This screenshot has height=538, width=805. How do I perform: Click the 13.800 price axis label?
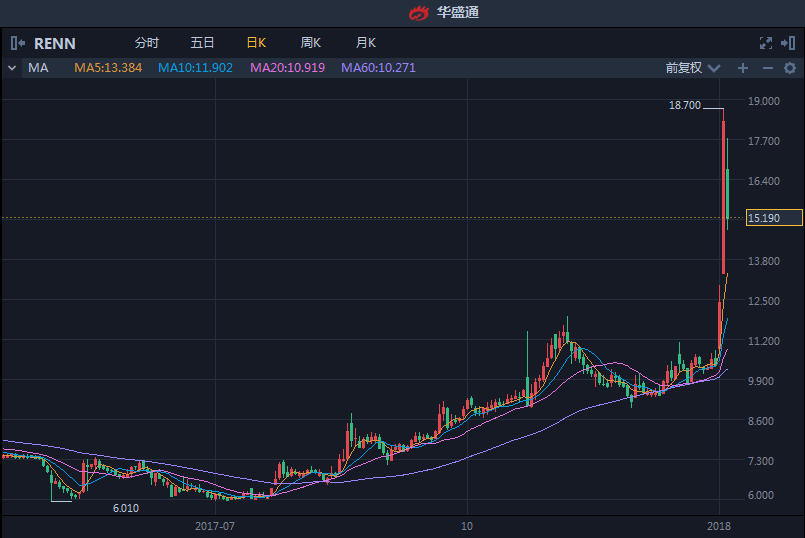coord(763,261)
